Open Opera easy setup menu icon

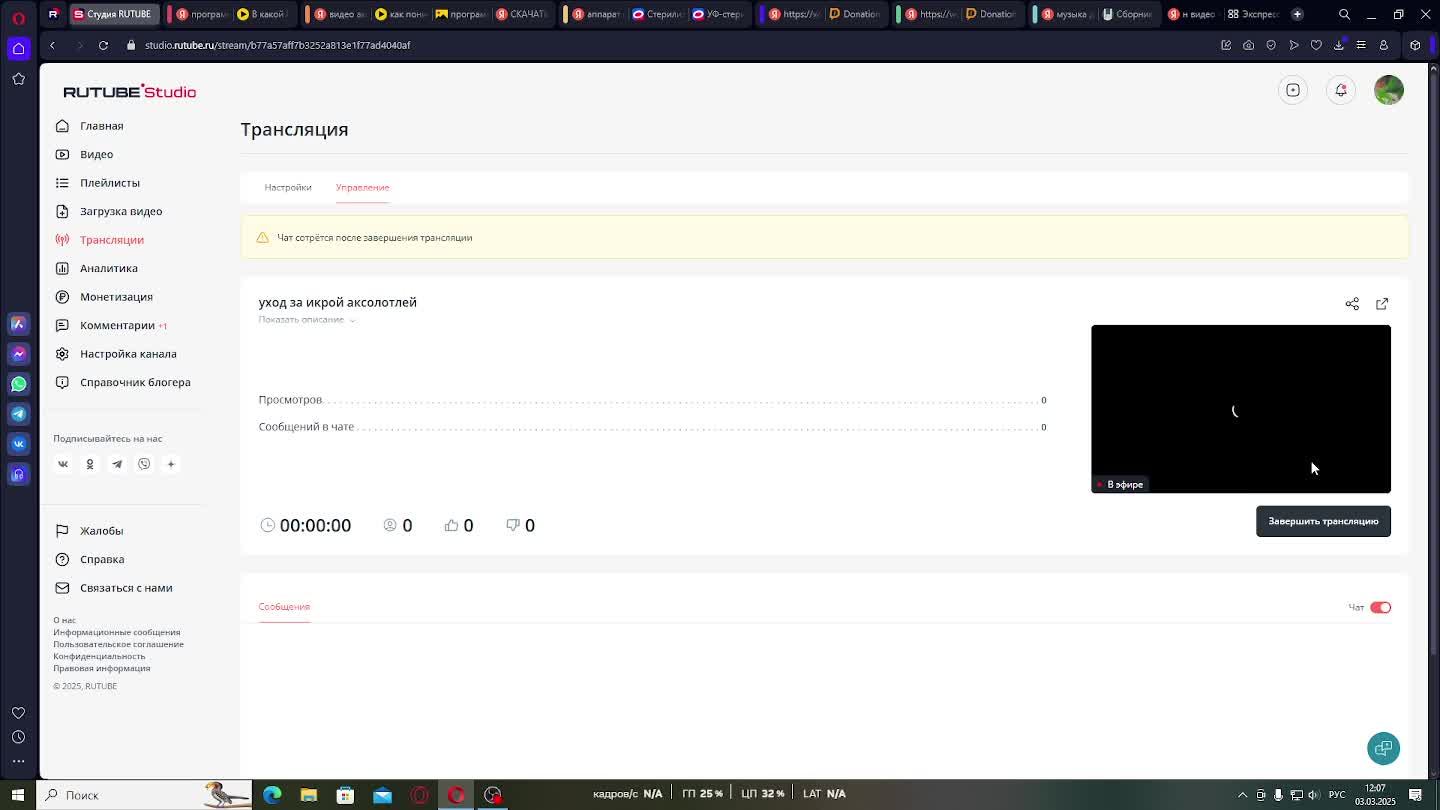point(1361,45)
